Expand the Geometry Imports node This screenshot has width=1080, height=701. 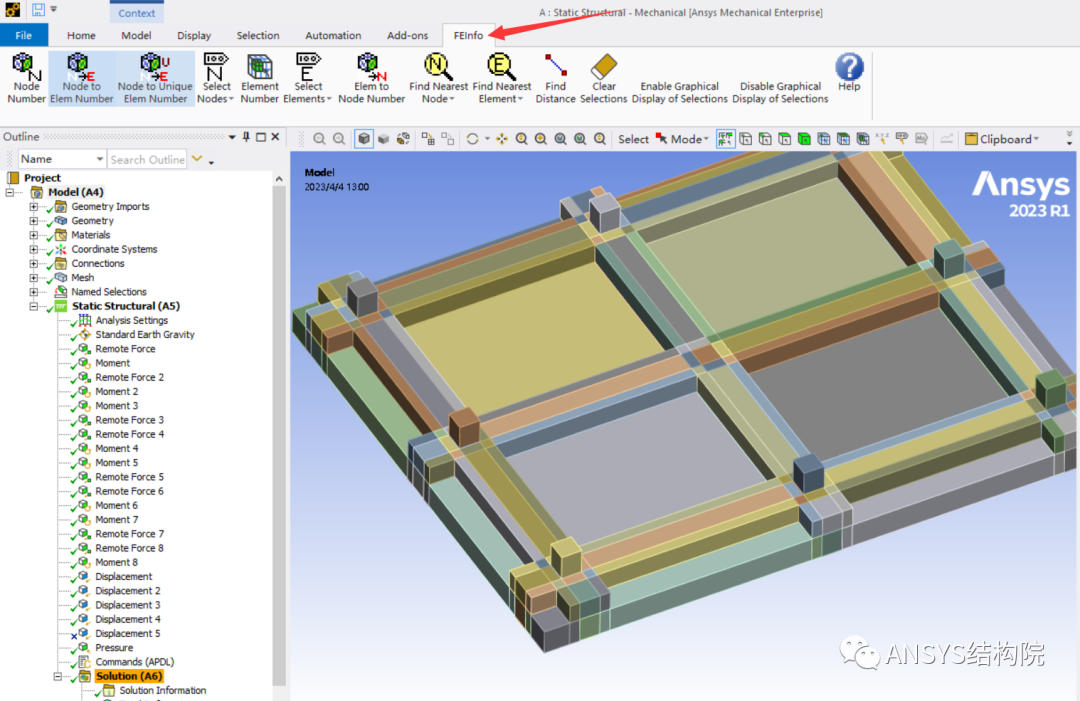(x=34, y=207)
